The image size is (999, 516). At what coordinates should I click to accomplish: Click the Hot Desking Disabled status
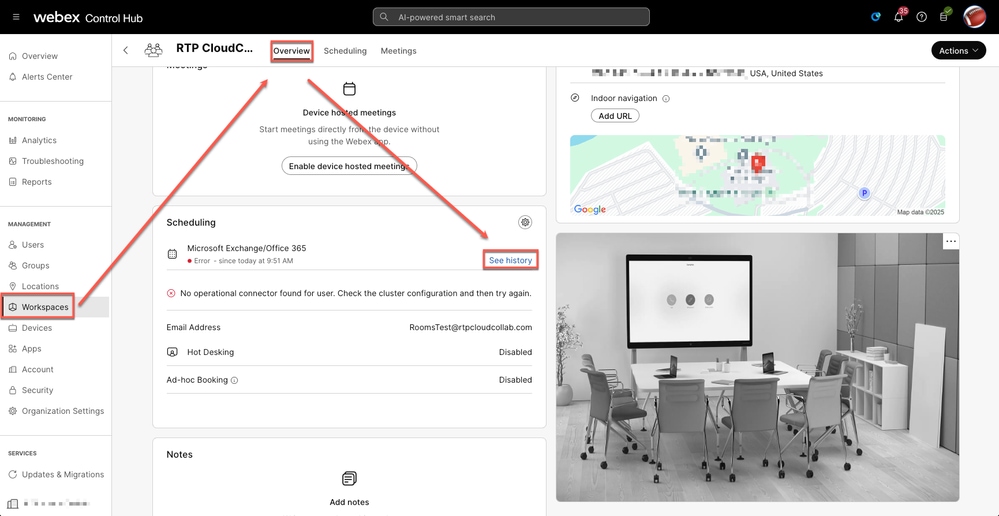click(515, 352)
